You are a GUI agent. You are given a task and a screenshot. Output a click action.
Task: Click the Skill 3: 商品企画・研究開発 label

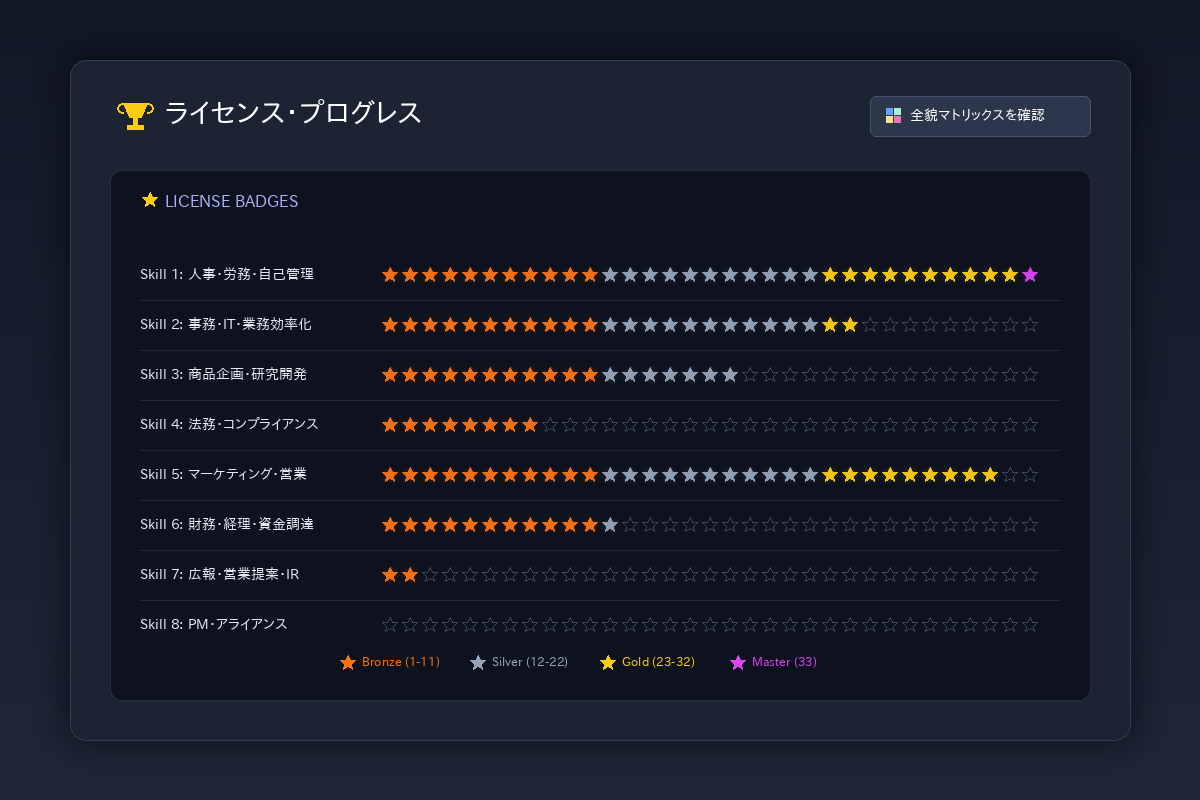223,374
